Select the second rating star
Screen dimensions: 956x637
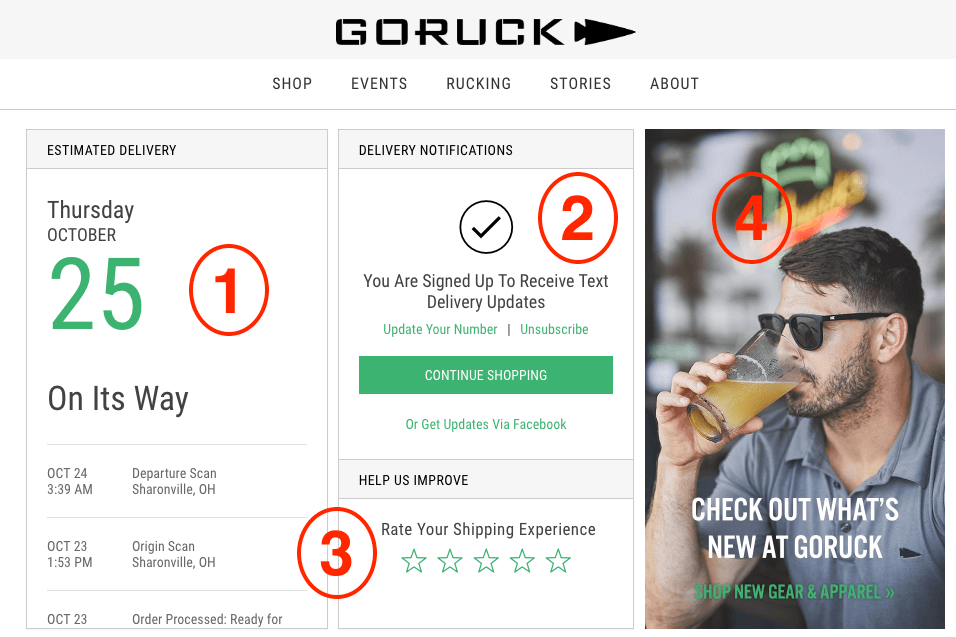pyautogui.click(x=450, y=561)
